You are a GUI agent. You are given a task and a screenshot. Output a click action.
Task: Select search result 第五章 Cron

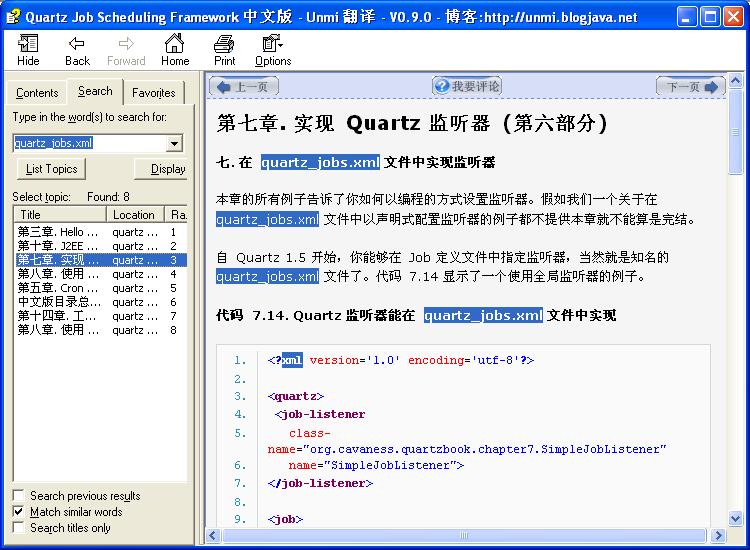pos(58,288)
